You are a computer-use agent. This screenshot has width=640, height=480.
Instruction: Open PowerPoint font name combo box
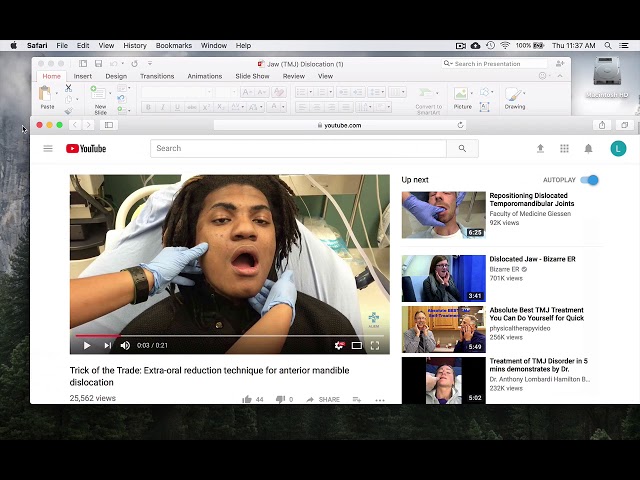pyautogui.click(x=177, y=92)
